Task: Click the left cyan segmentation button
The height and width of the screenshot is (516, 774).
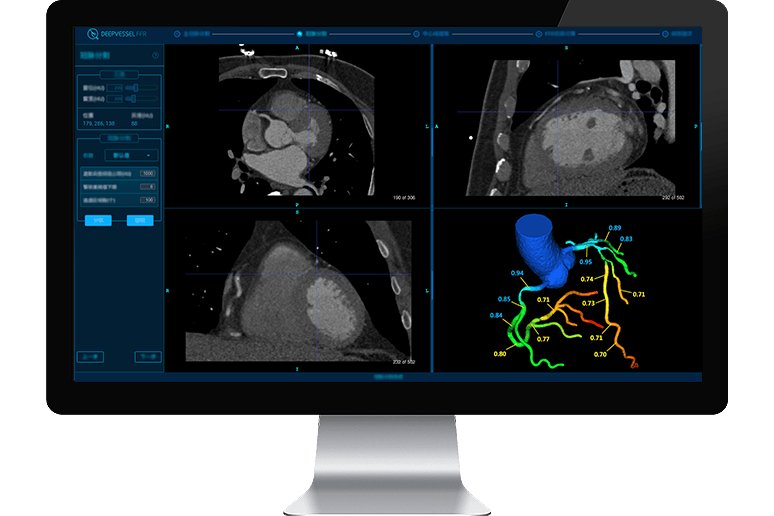Action: 98,220
